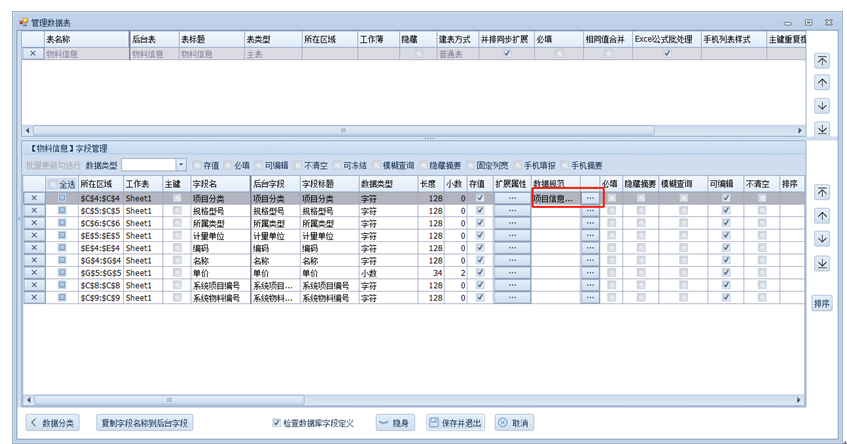Open the 数据规范 ellipsis button for 项目分类
847x444 pixels.
click(590, 198)
